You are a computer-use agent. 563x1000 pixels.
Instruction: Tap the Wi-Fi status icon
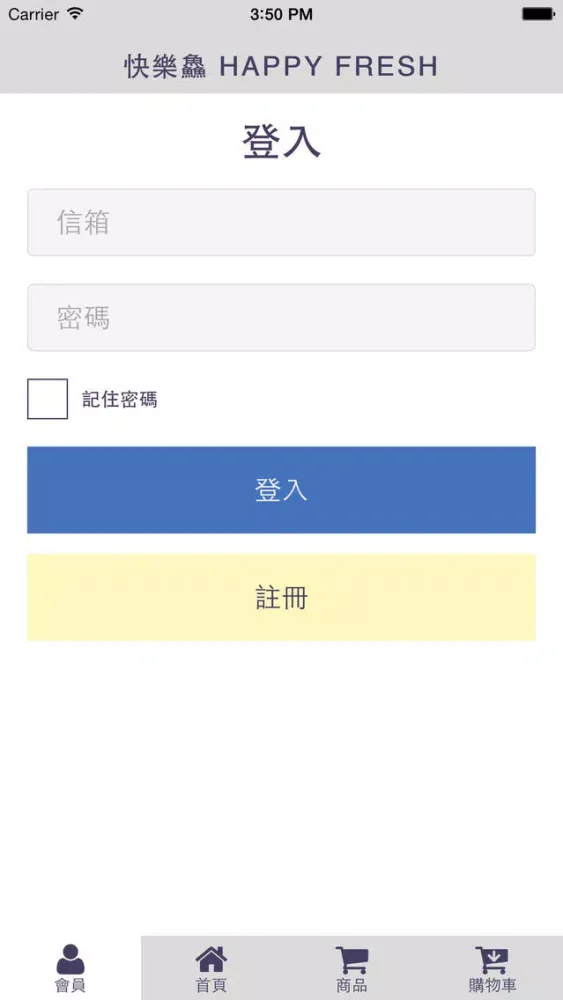tap(75, 13)
